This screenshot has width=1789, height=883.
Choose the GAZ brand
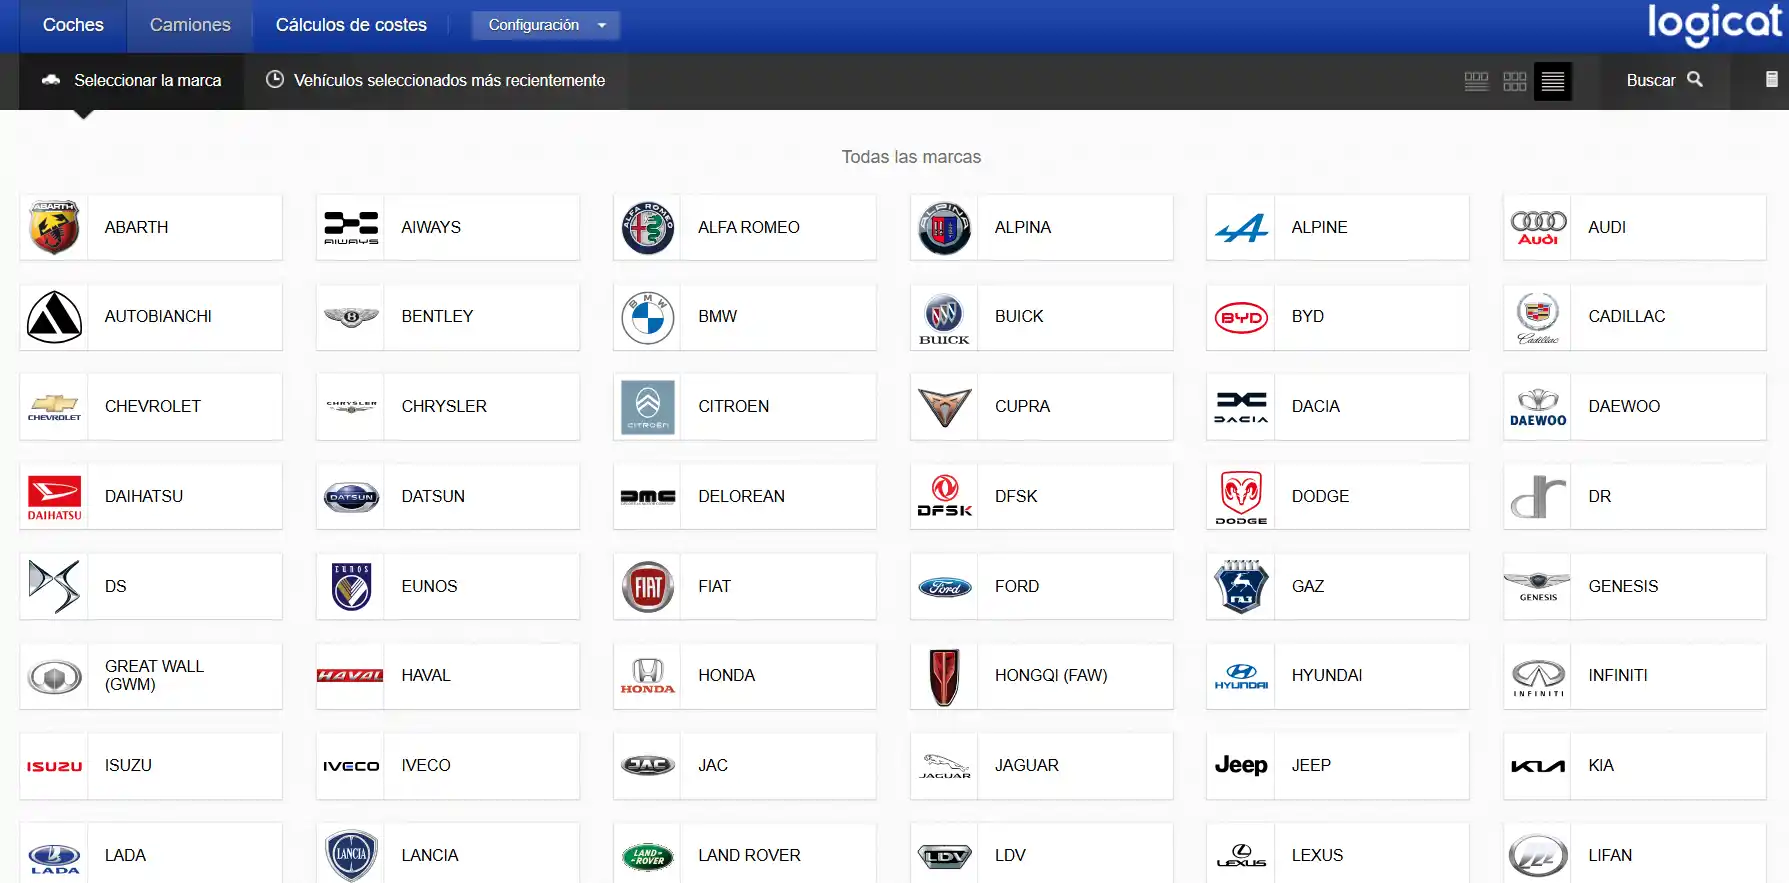(x=1338, y=586)
